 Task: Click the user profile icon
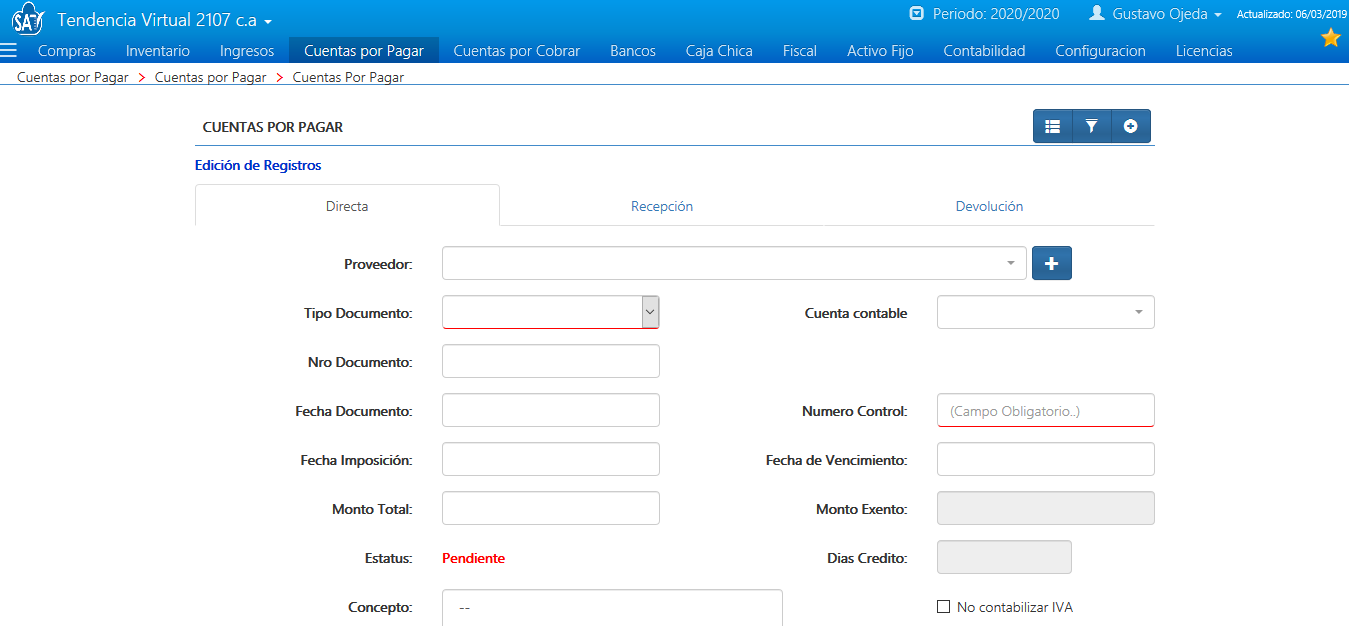[x=1097, y=14]
